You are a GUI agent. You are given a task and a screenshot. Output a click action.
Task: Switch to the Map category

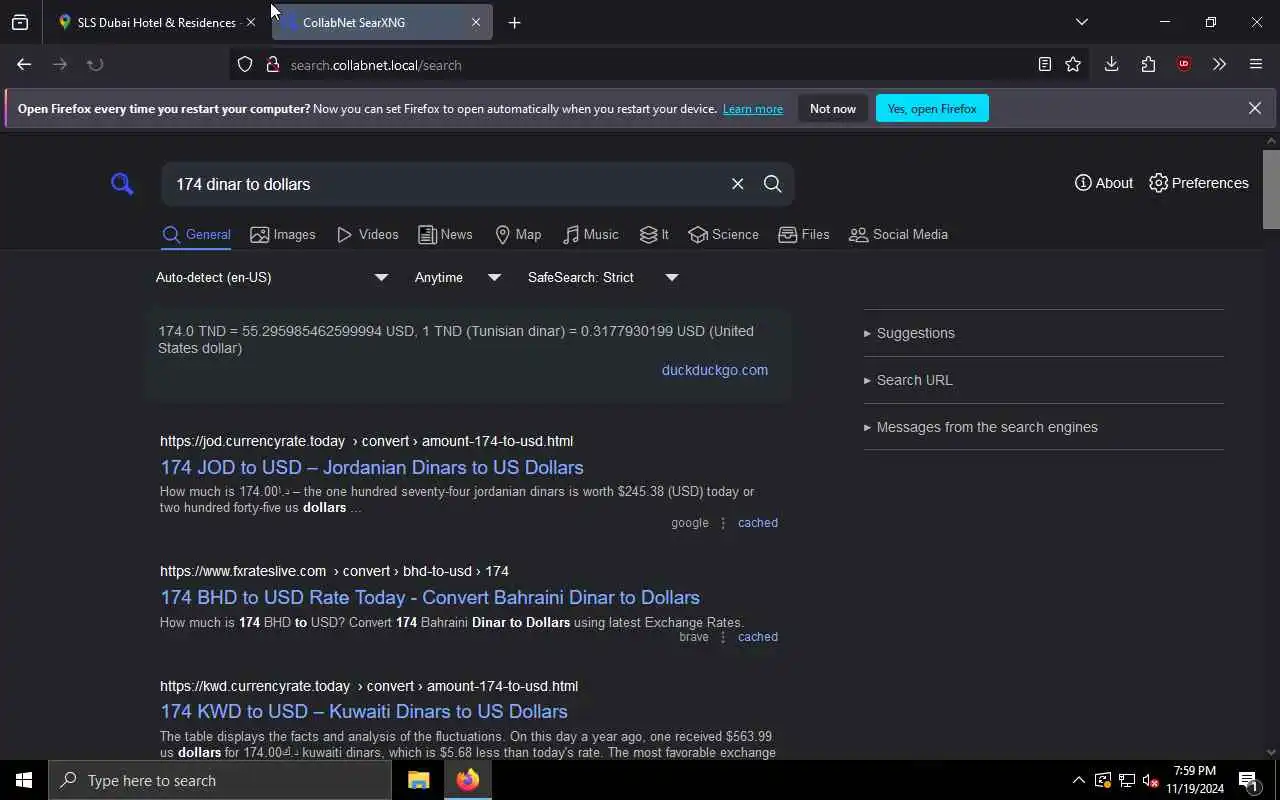coord(518,234)
